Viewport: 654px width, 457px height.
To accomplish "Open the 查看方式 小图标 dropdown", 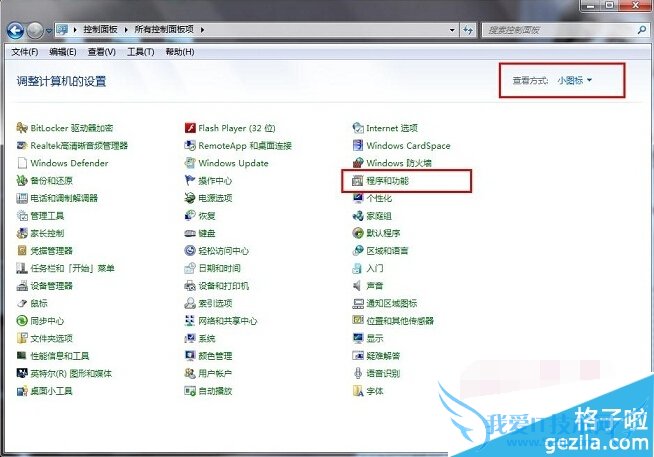I will [575, 80].
